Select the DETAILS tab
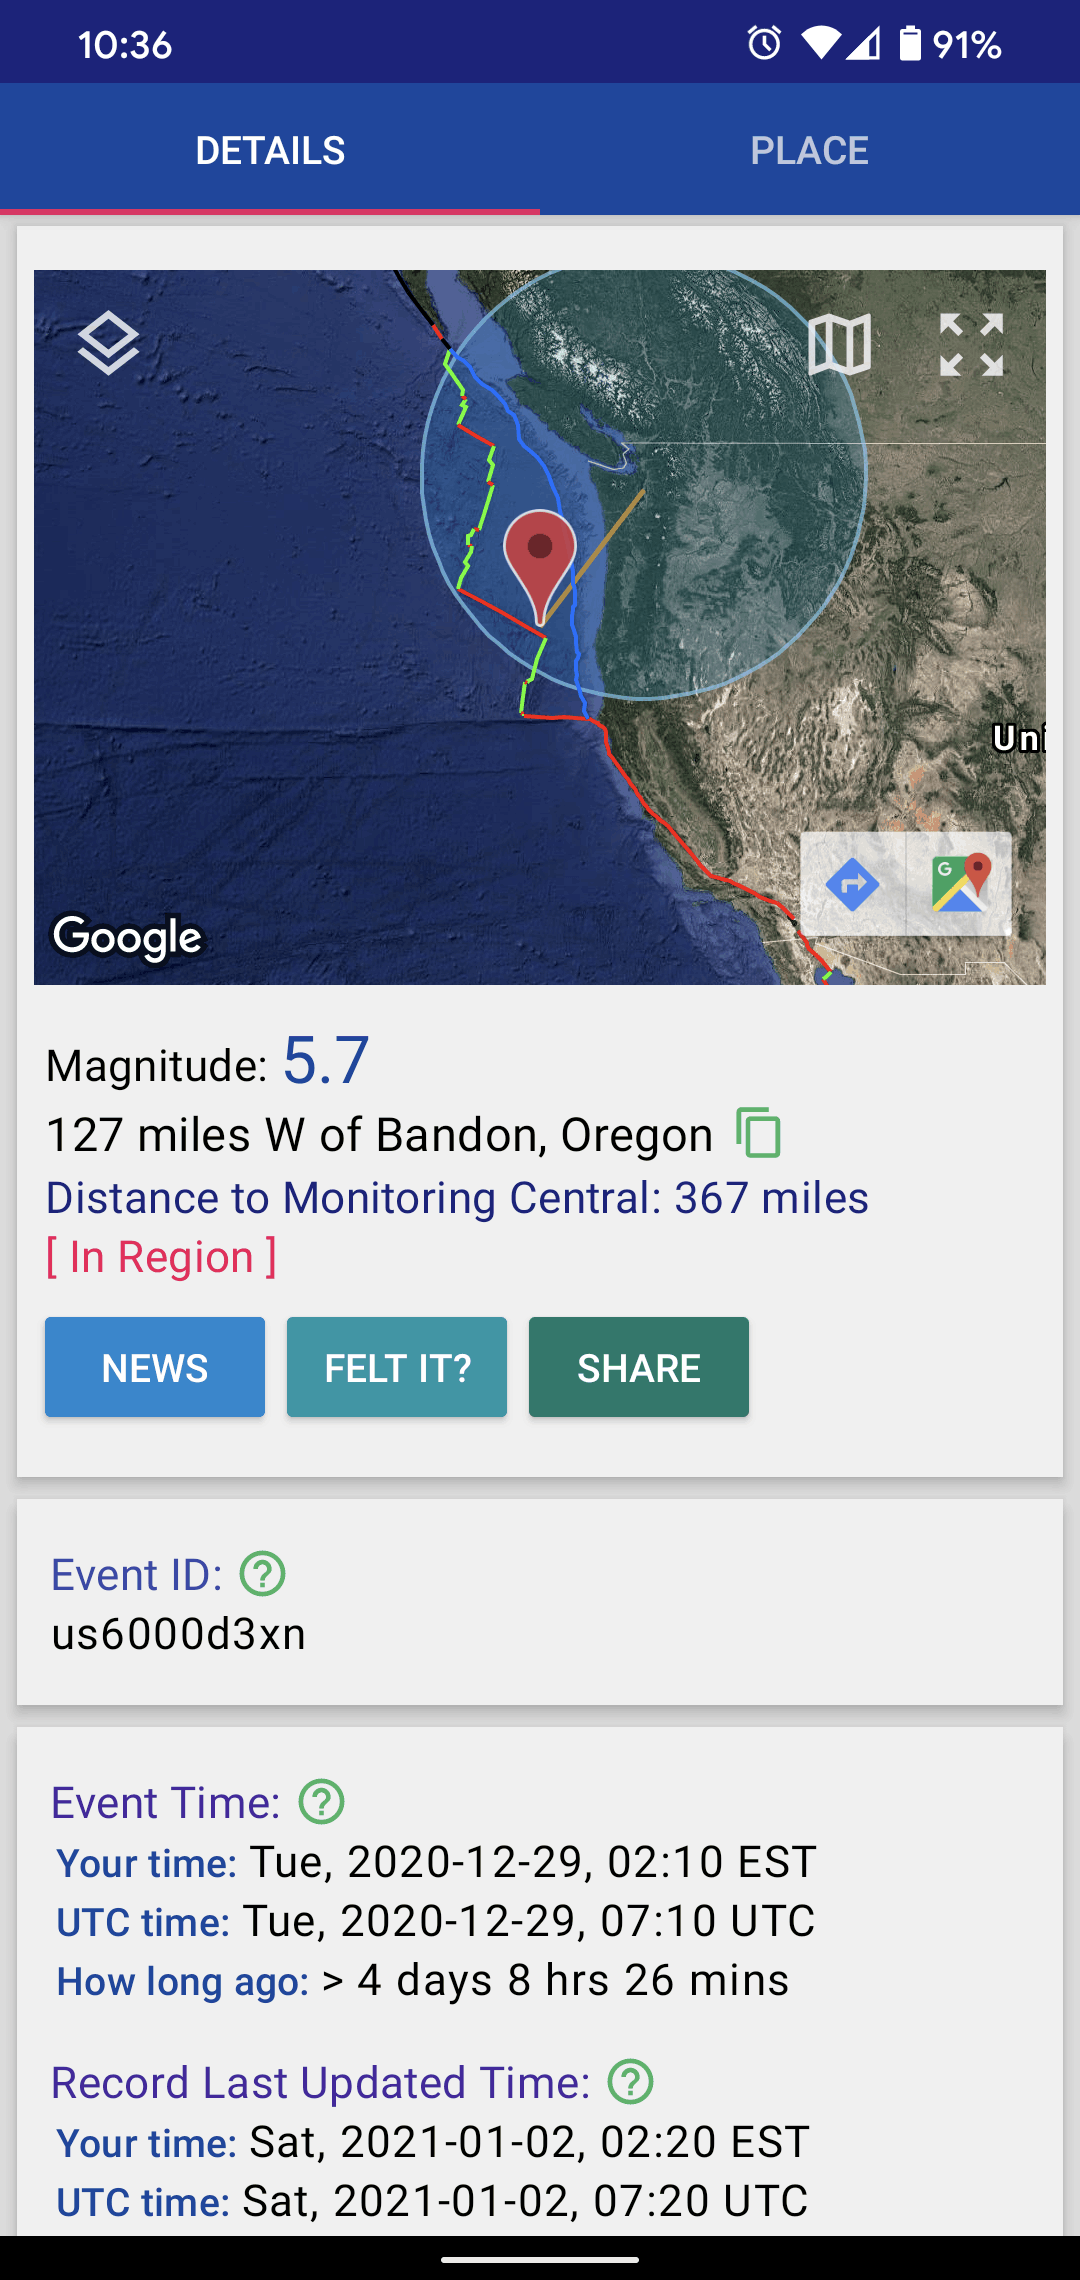 point(270,150)
